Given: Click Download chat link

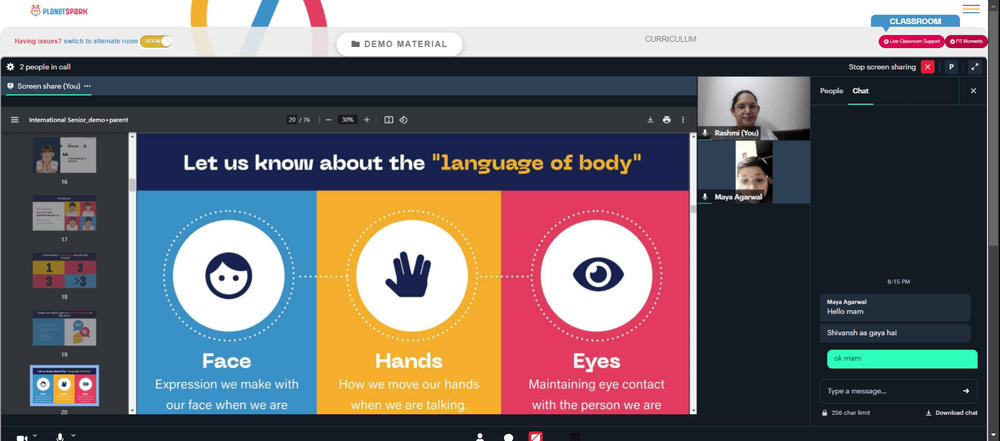Looking at the screenshot, I should point(952,413).
